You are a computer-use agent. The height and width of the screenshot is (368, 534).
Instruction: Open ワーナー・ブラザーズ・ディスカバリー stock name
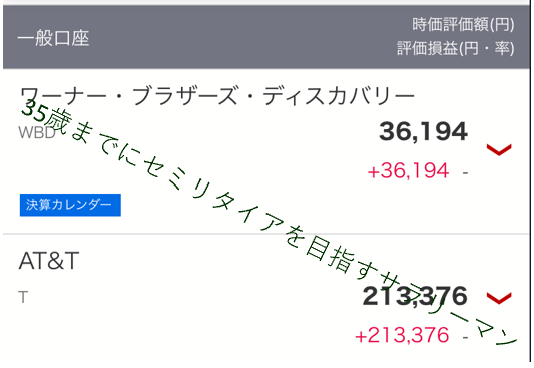217,96
